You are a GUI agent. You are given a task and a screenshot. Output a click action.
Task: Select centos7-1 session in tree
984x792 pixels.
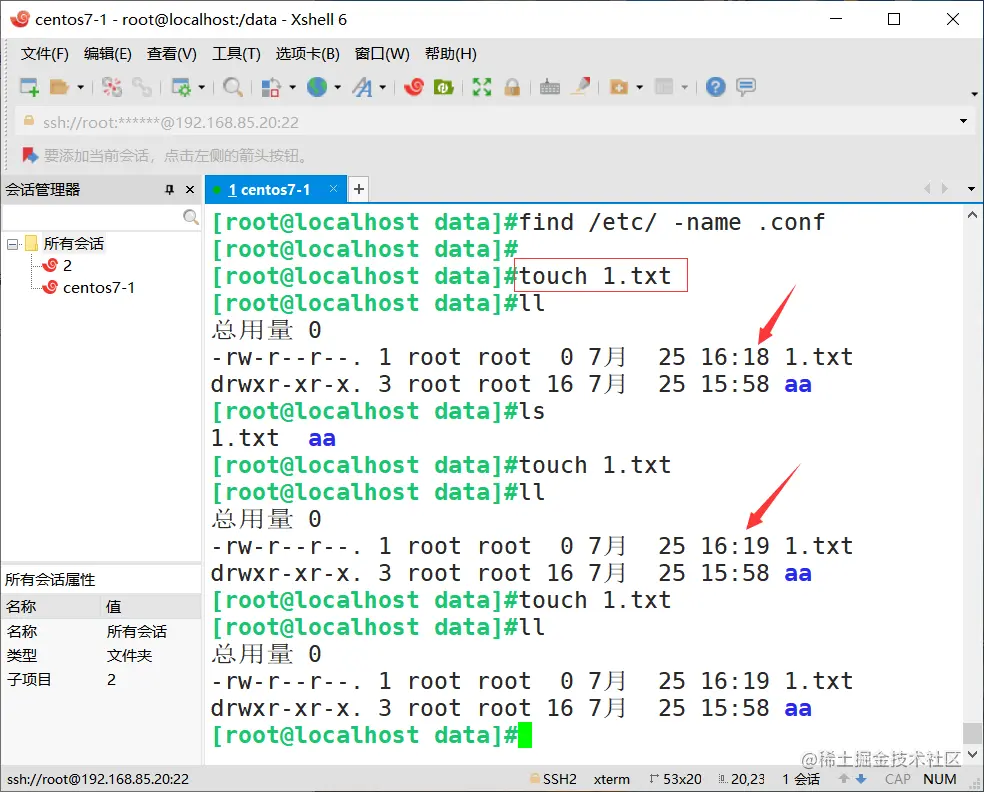click(x=99, y=287)
